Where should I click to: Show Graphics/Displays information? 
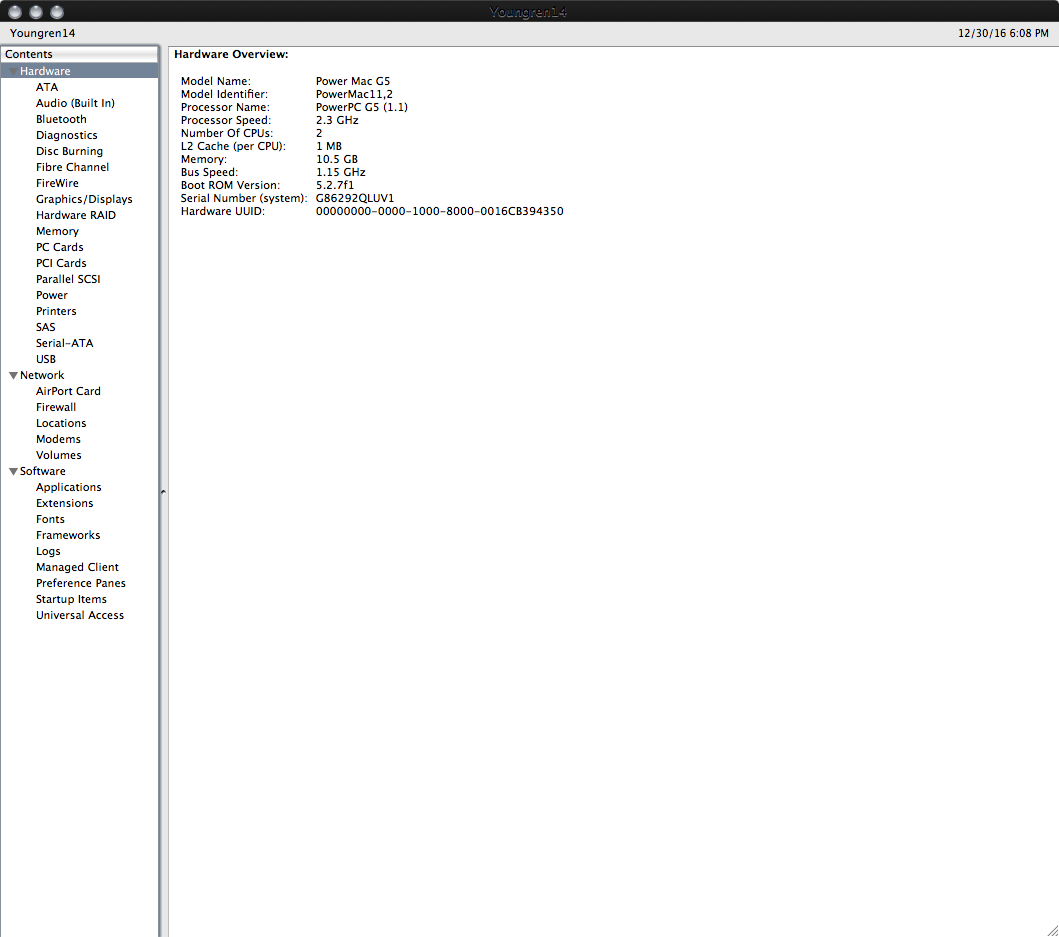[x=84, y=199]
